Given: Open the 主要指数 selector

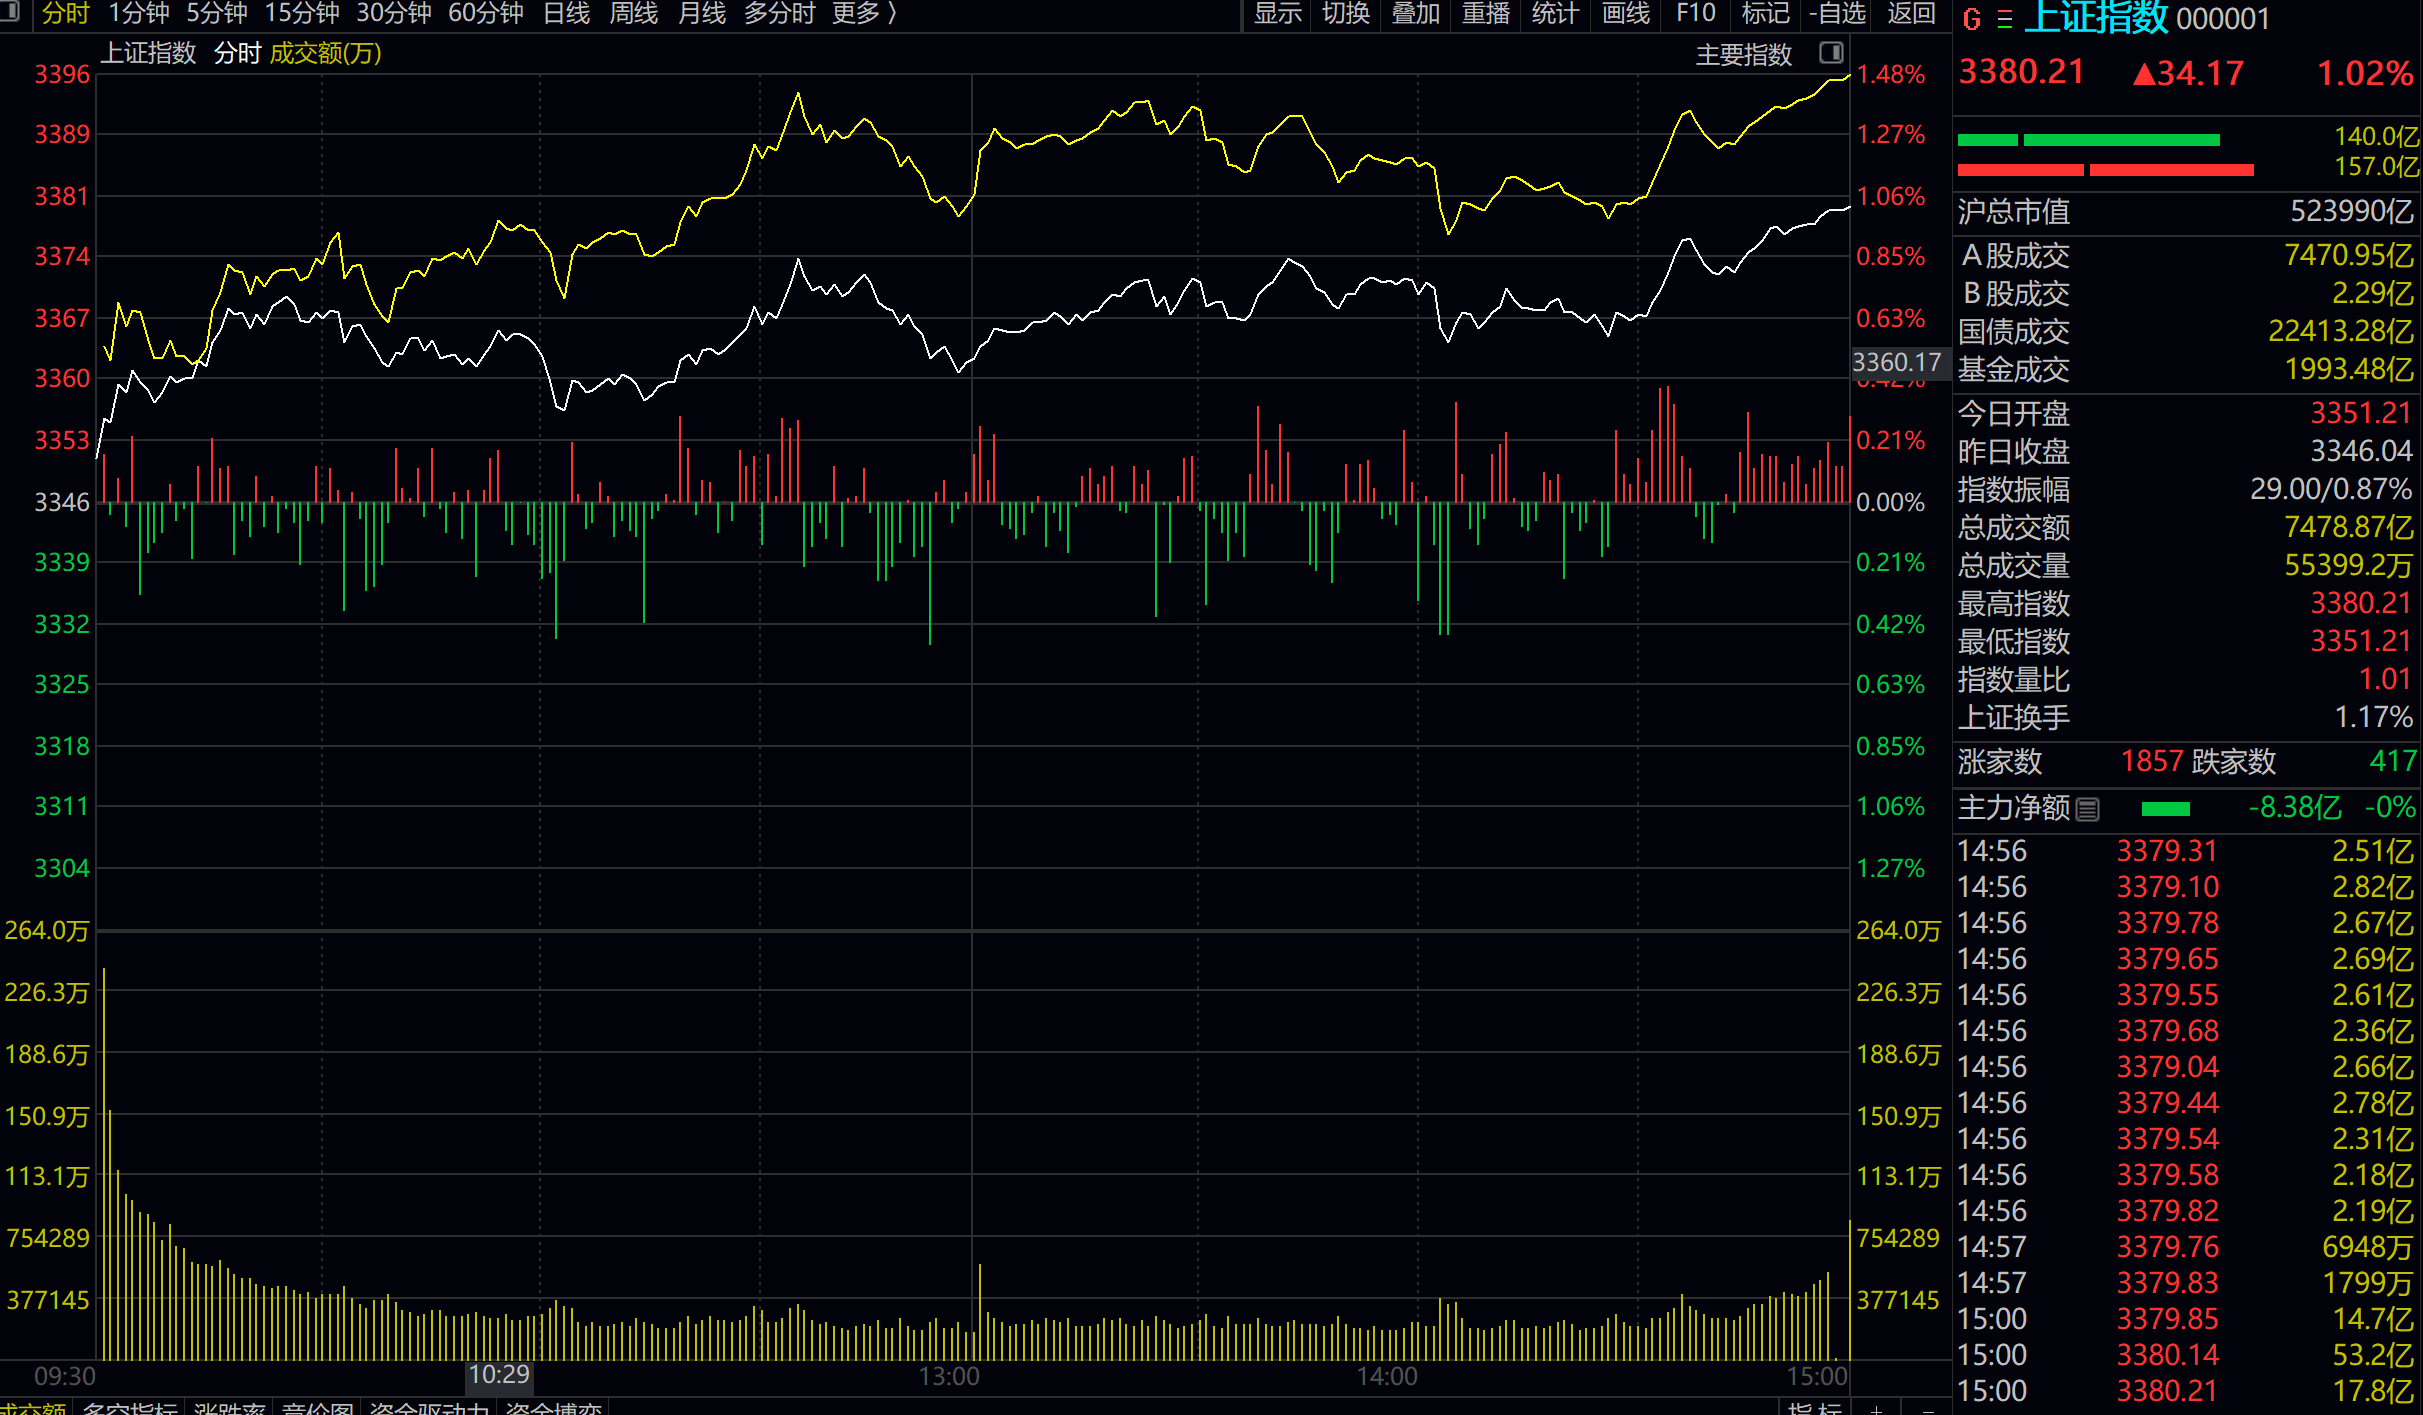Looking at the screenshot, I should coord(1743,54).
